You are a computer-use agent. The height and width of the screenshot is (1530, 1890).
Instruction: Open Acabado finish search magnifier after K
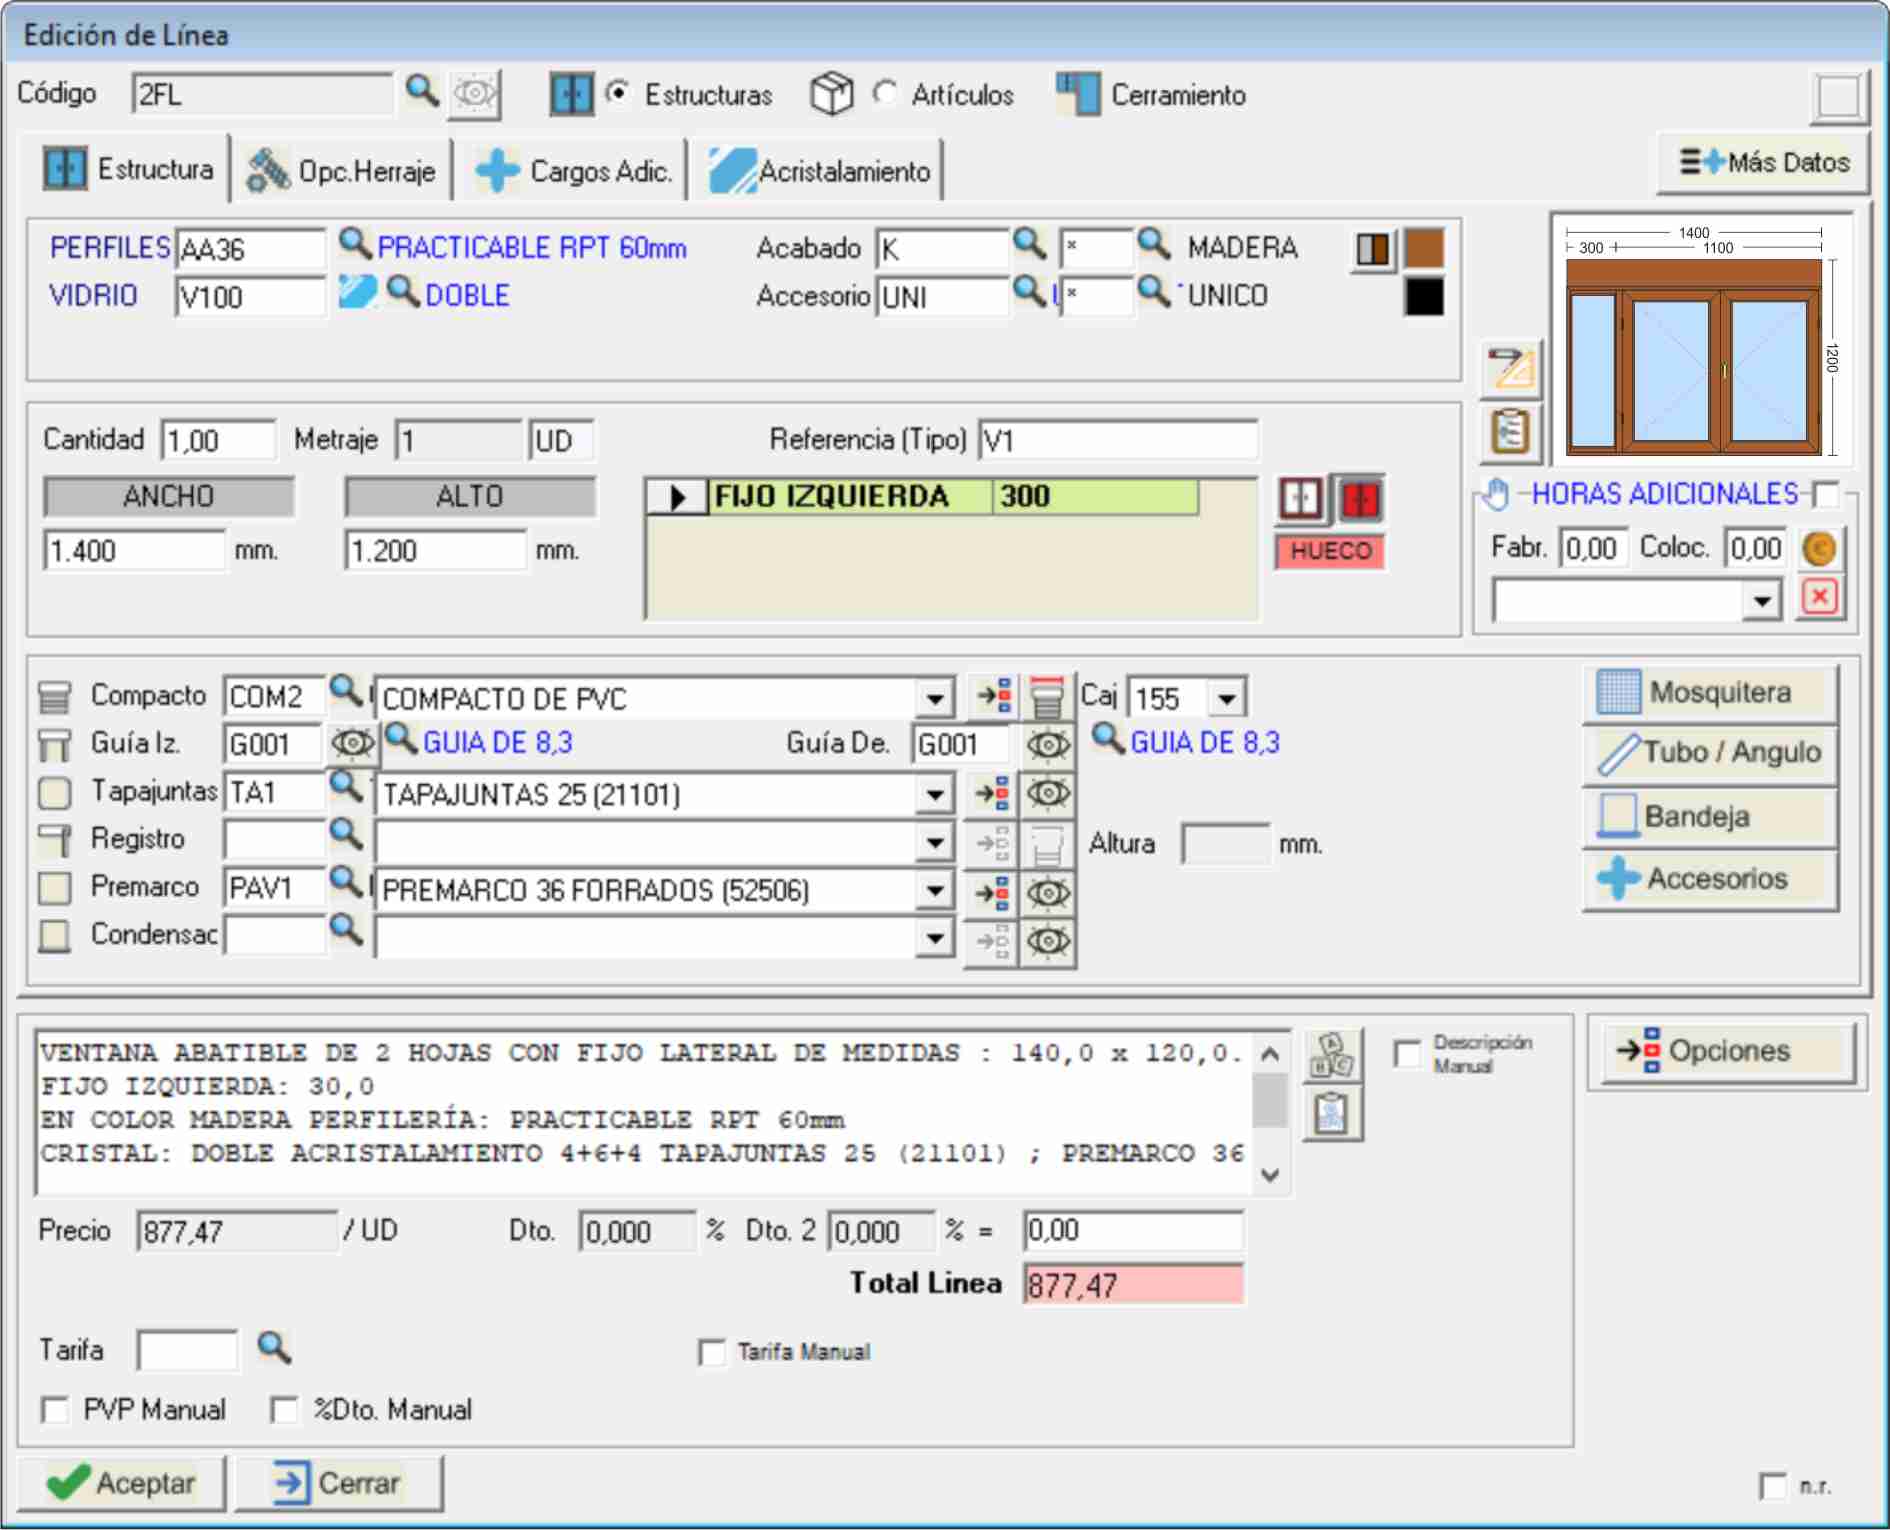(1029, 244)
